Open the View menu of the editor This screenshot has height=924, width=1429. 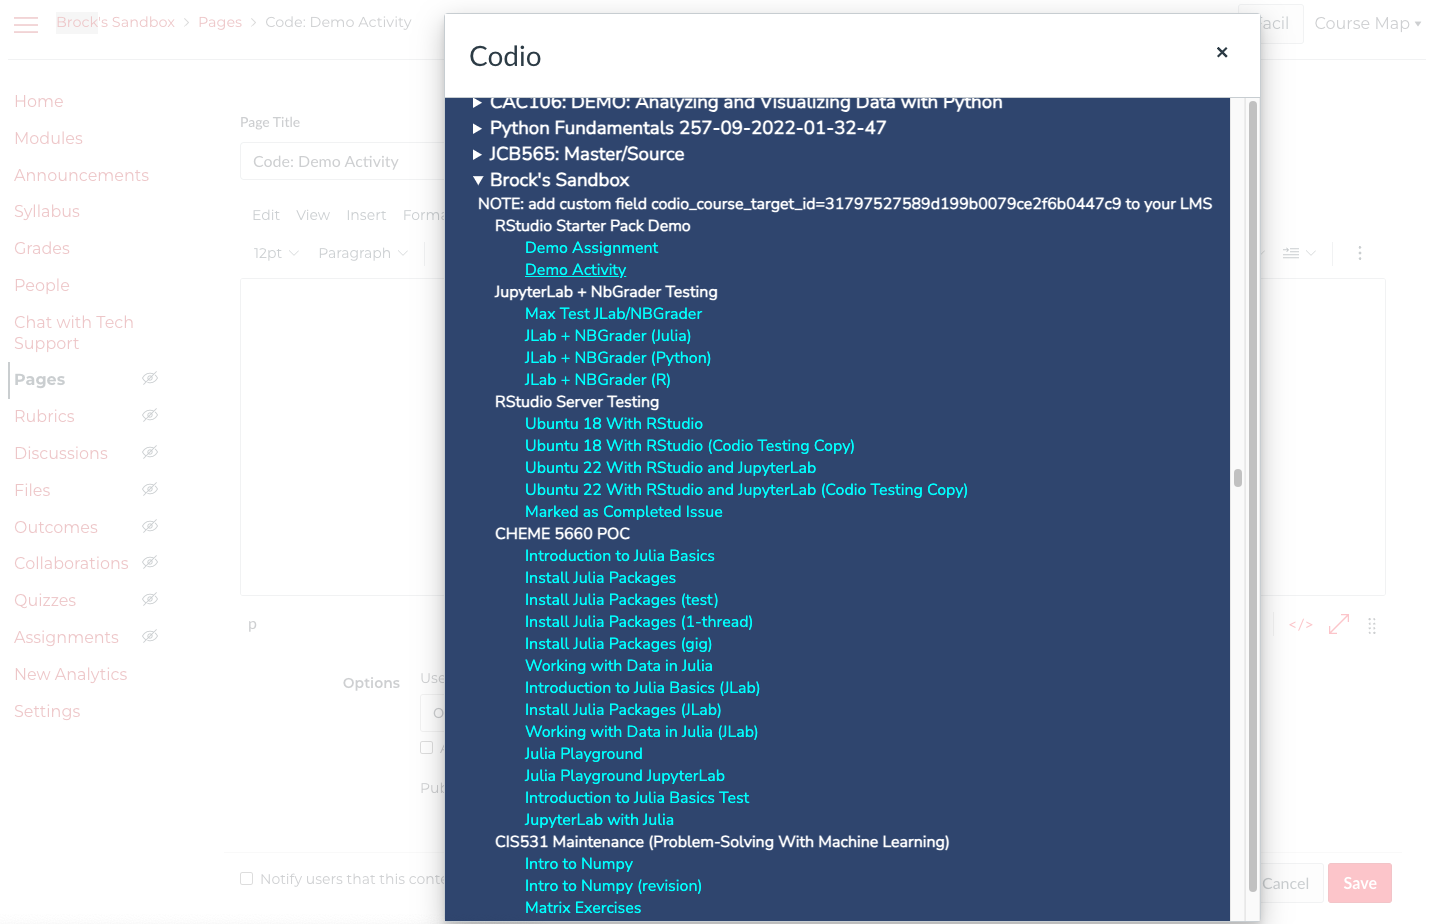(313, 215)
